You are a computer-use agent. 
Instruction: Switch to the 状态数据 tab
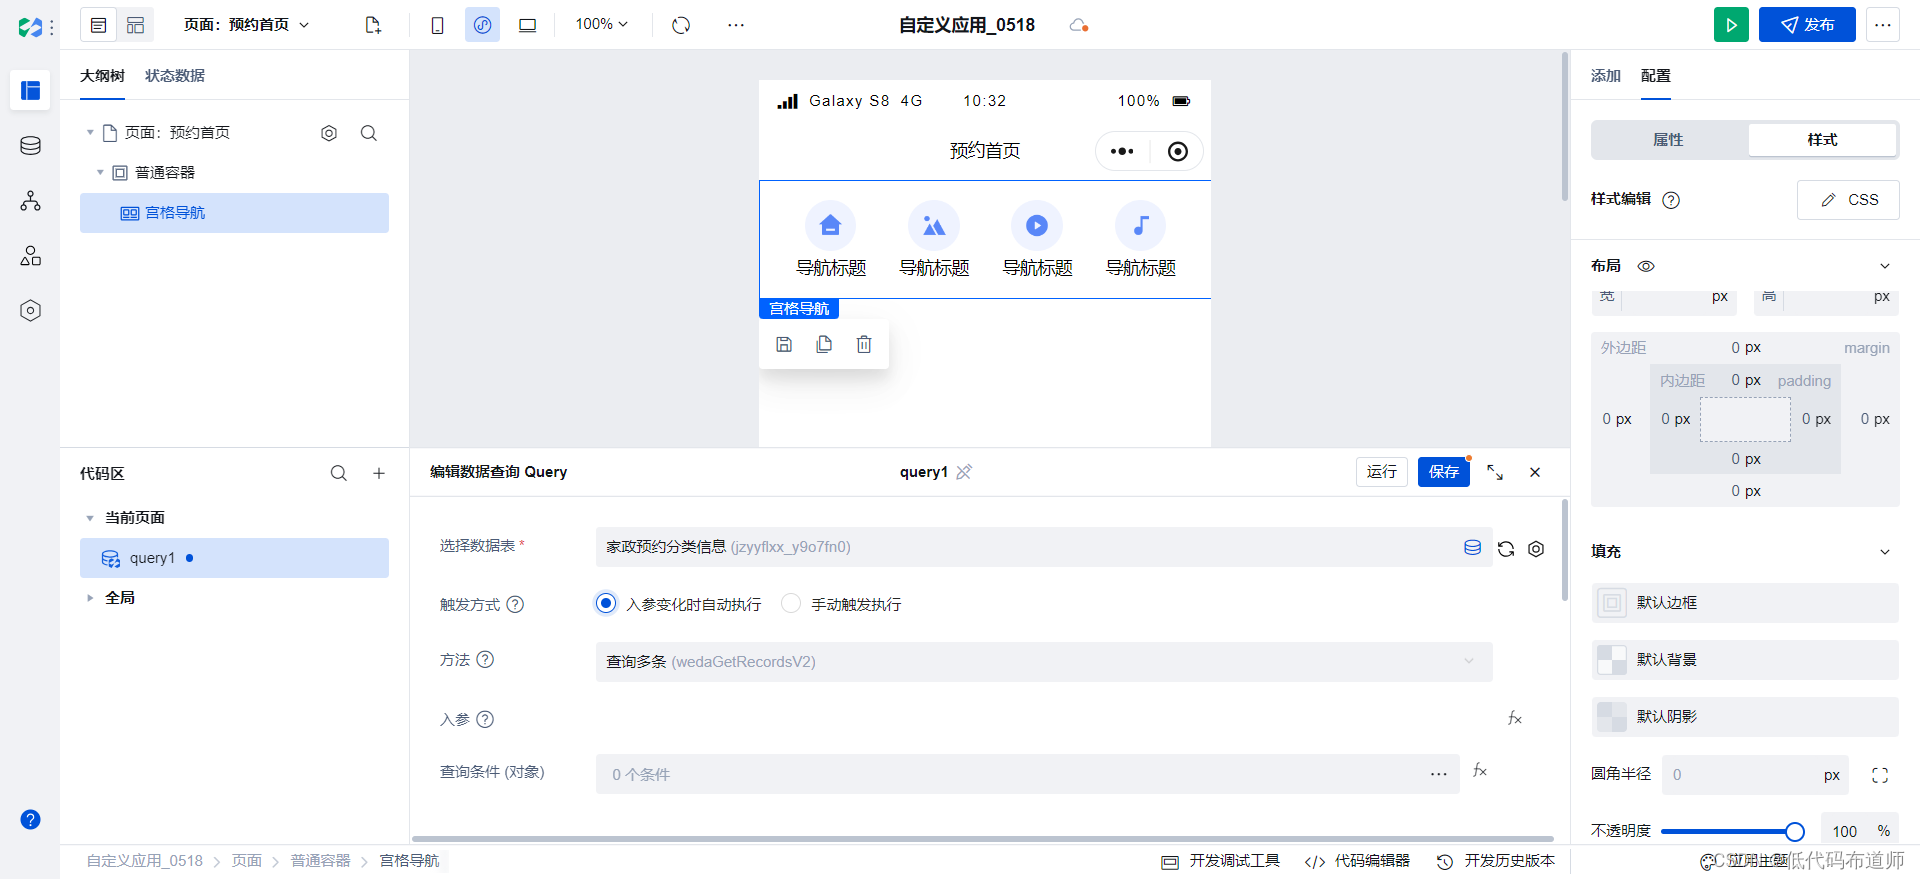(x=175, y=76)
